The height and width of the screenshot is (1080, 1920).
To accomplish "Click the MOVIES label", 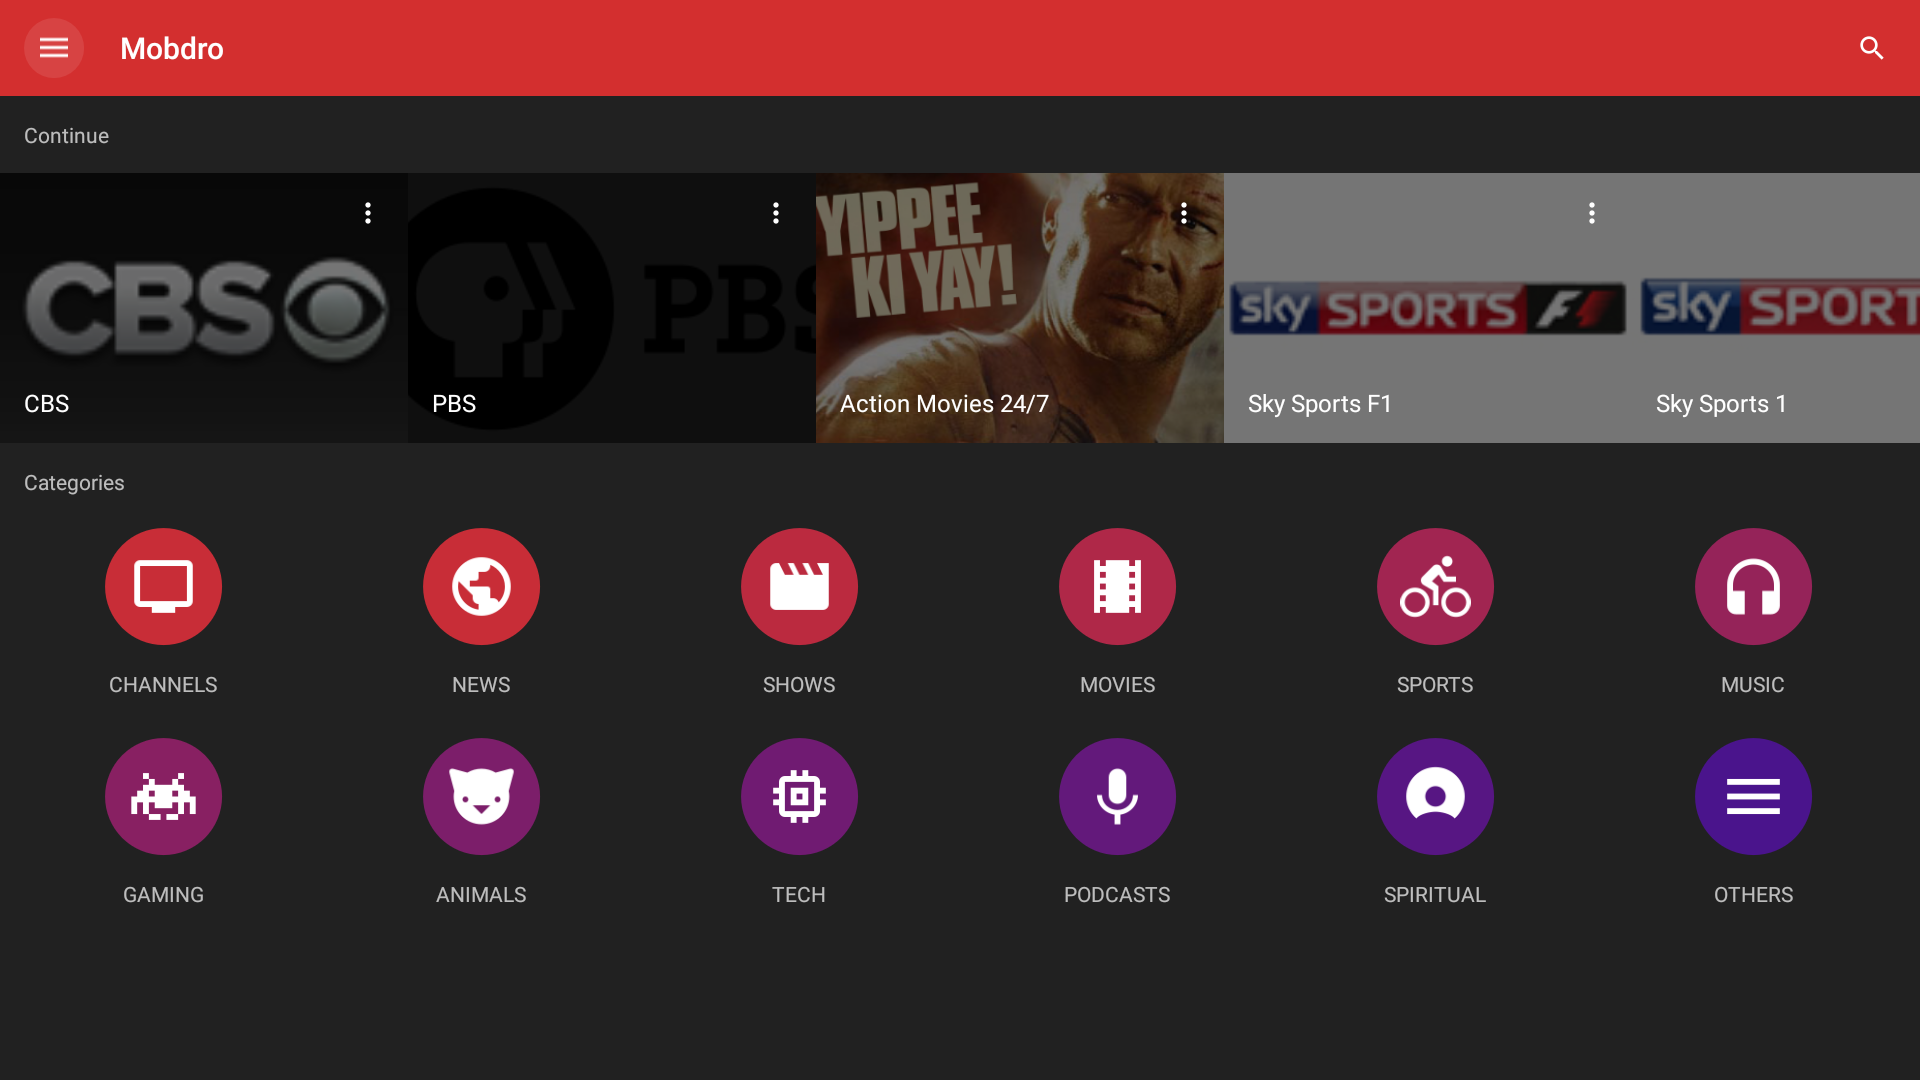I will (x=1117, y=685).
